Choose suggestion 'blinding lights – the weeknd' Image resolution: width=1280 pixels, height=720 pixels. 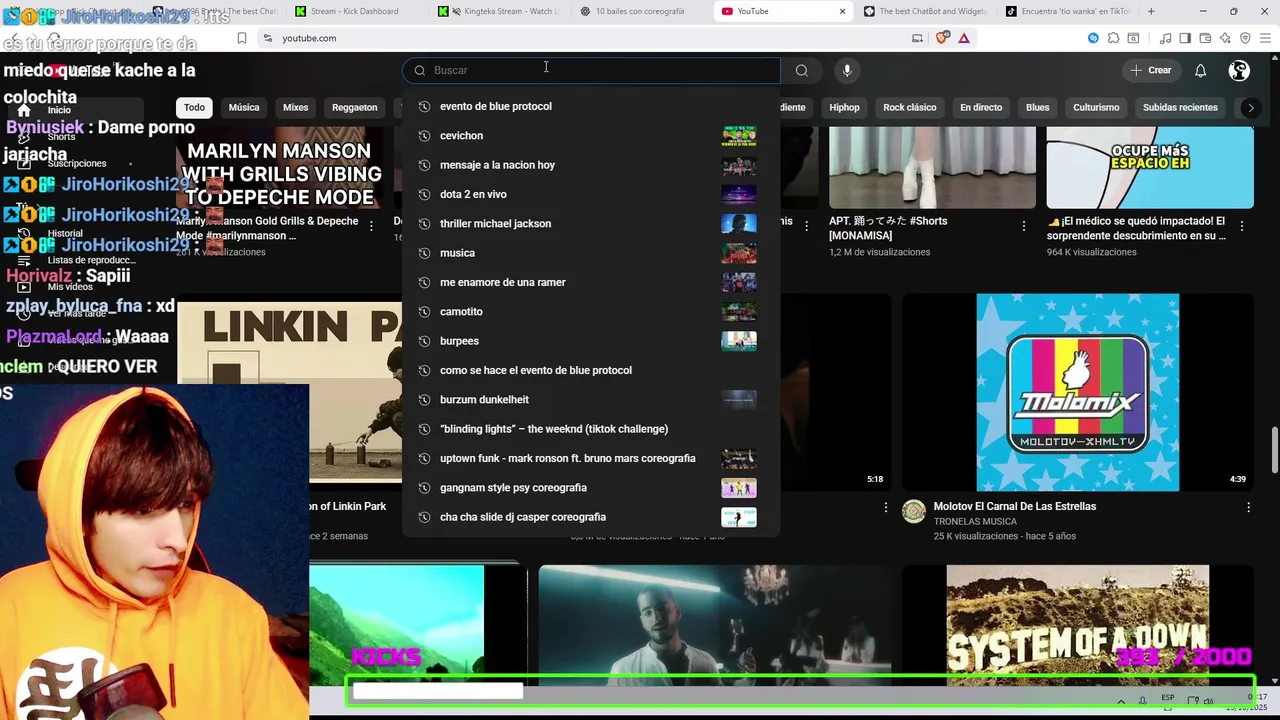[591, 429]
